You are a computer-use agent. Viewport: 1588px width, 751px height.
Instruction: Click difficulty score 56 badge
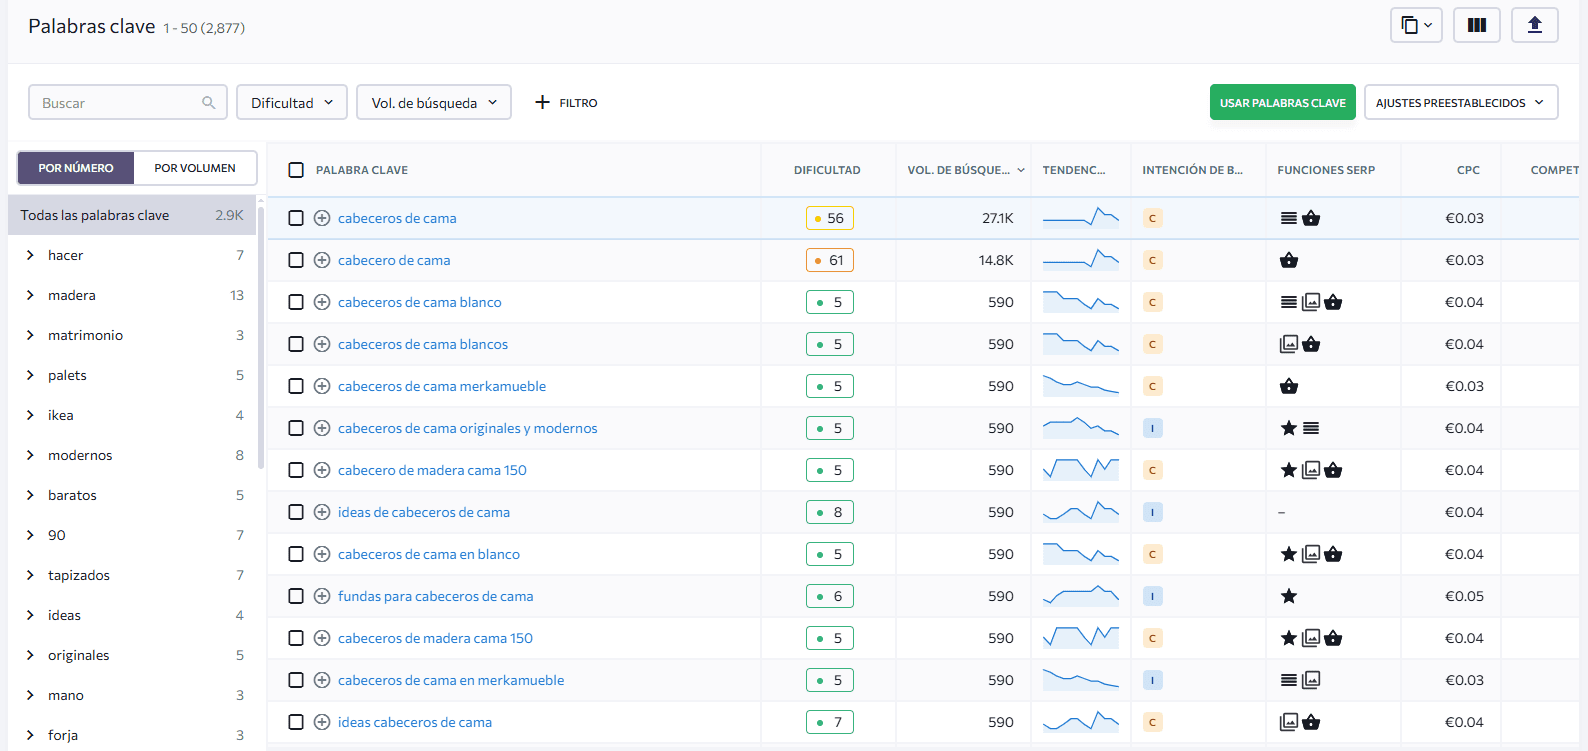coord(830,218)
